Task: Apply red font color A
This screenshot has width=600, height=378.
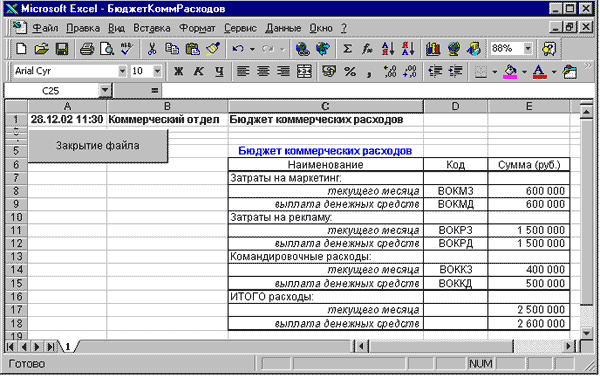Action: [x=540, y=72]
